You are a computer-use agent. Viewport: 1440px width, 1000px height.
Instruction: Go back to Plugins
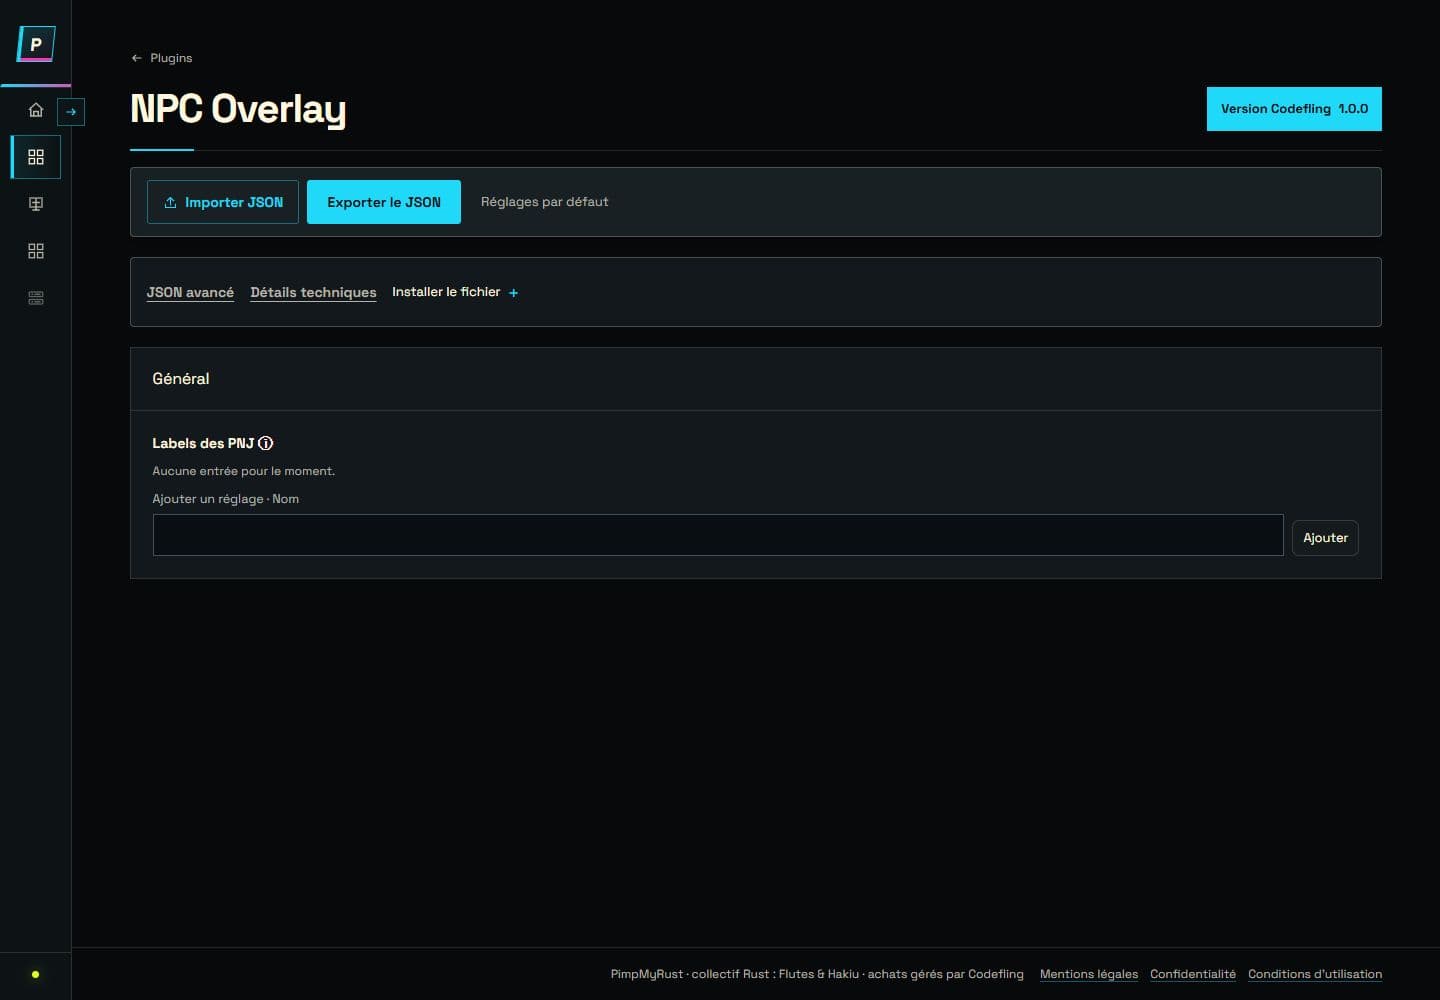pyautogui.click(x=161, y=58)
